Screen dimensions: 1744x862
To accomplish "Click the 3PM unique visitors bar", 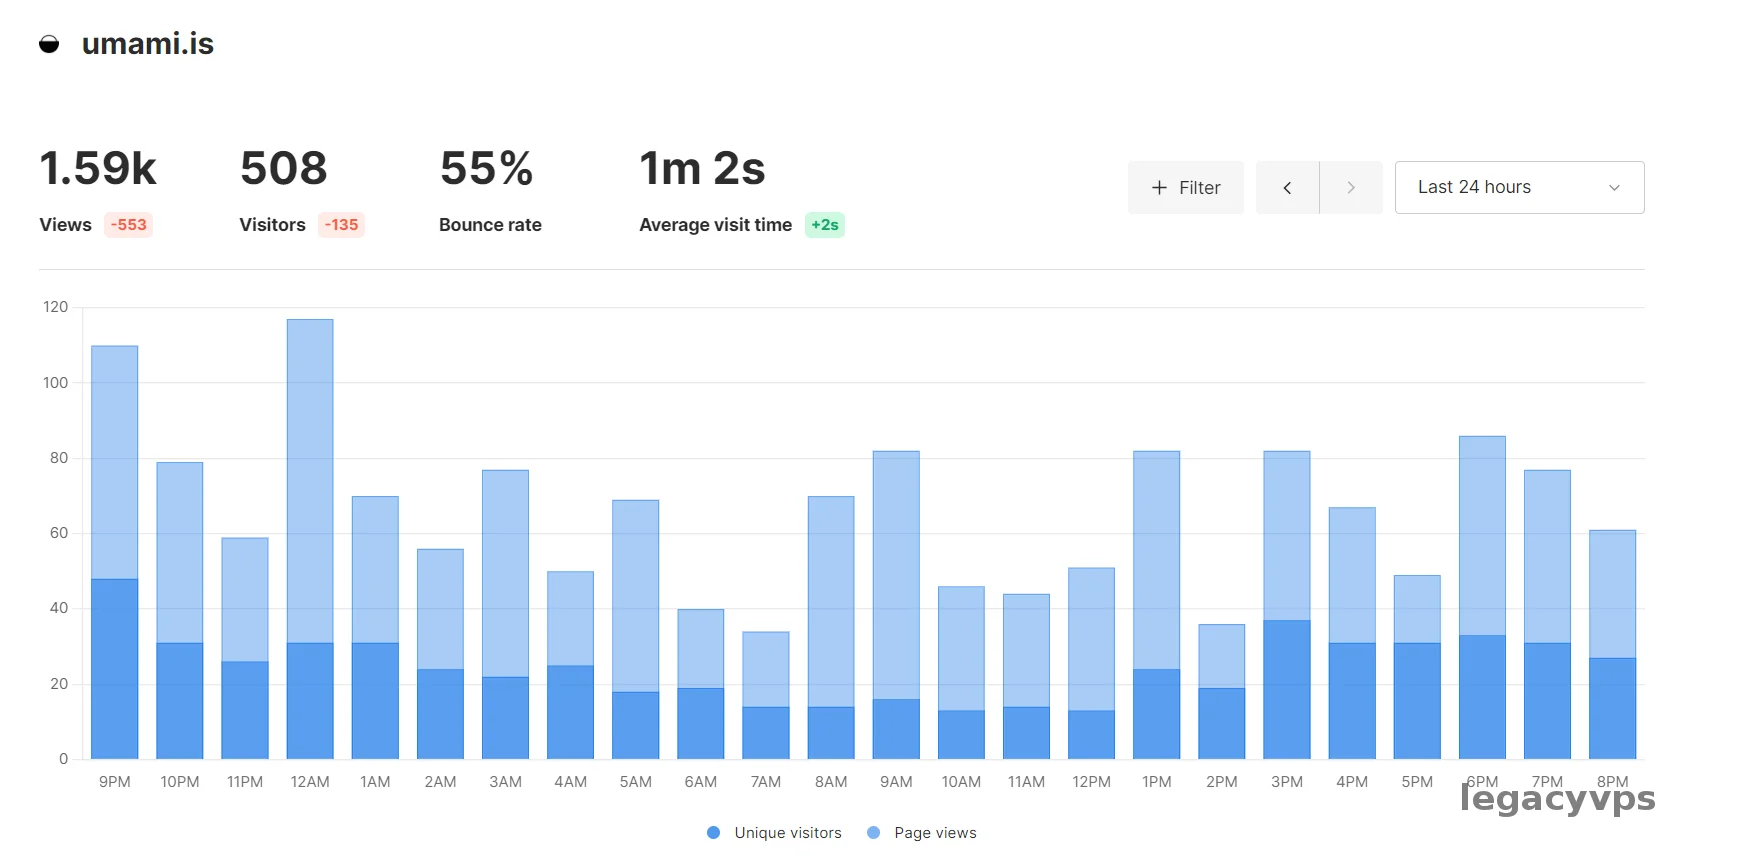I will (1287, 690).
